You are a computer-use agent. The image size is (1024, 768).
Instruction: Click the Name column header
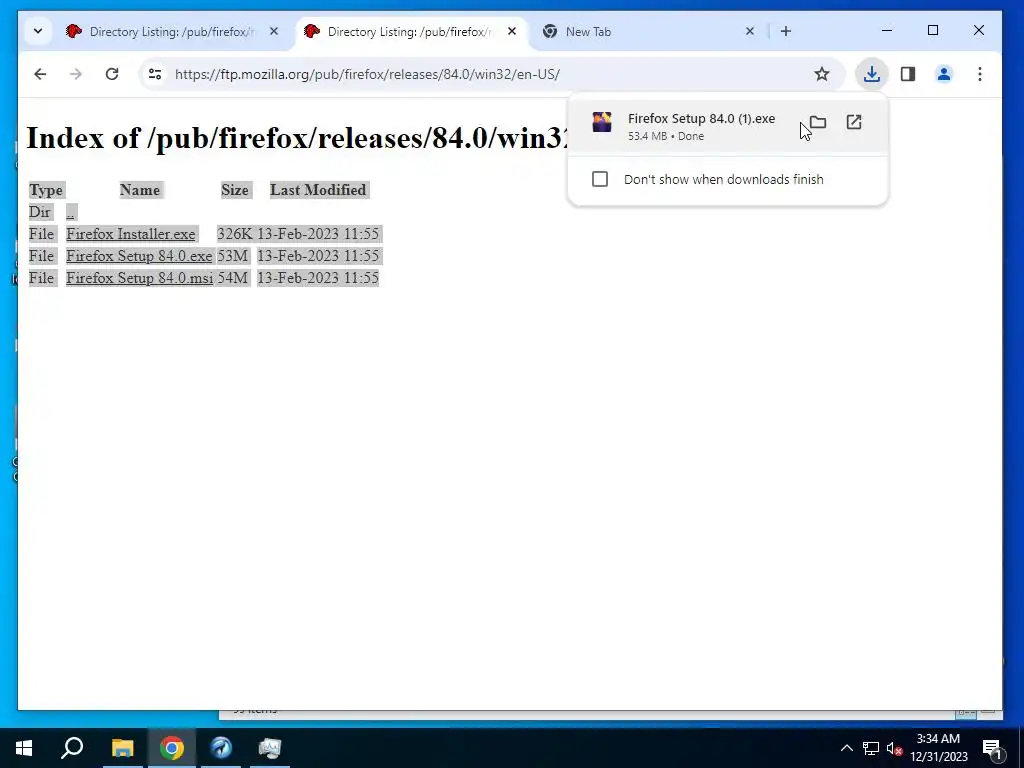(x=140, y=190)
